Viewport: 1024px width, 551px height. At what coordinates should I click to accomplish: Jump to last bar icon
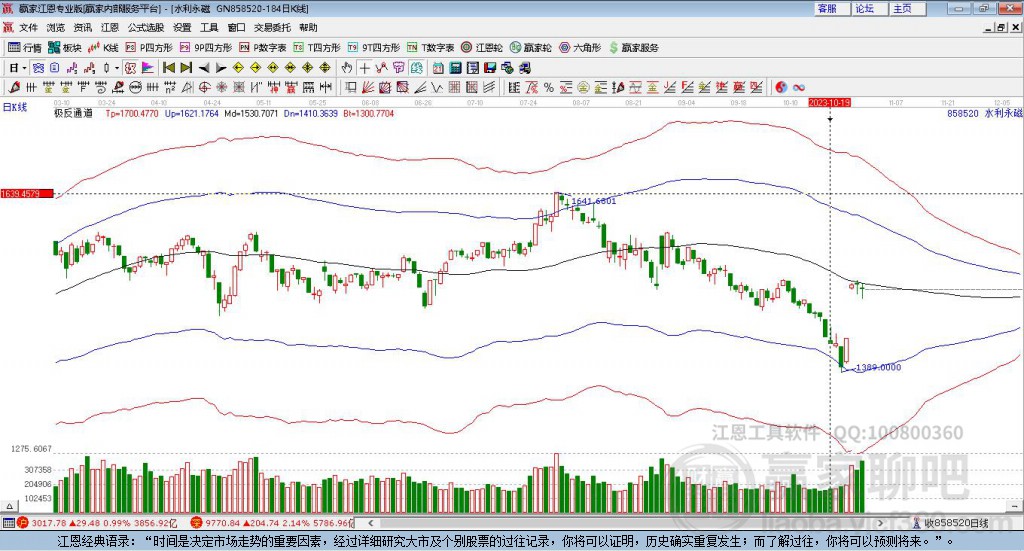tap(186, 68)
